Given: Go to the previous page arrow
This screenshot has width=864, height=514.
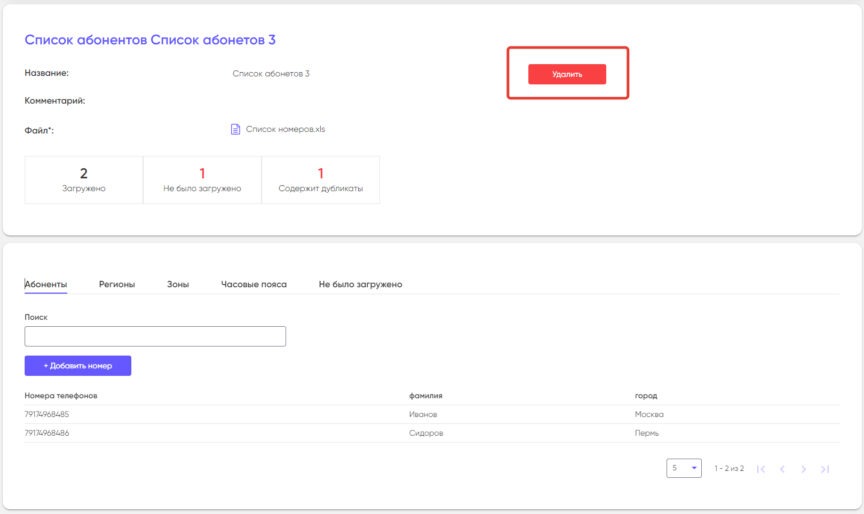Looking at the screenshot, I should click(783, 468).
